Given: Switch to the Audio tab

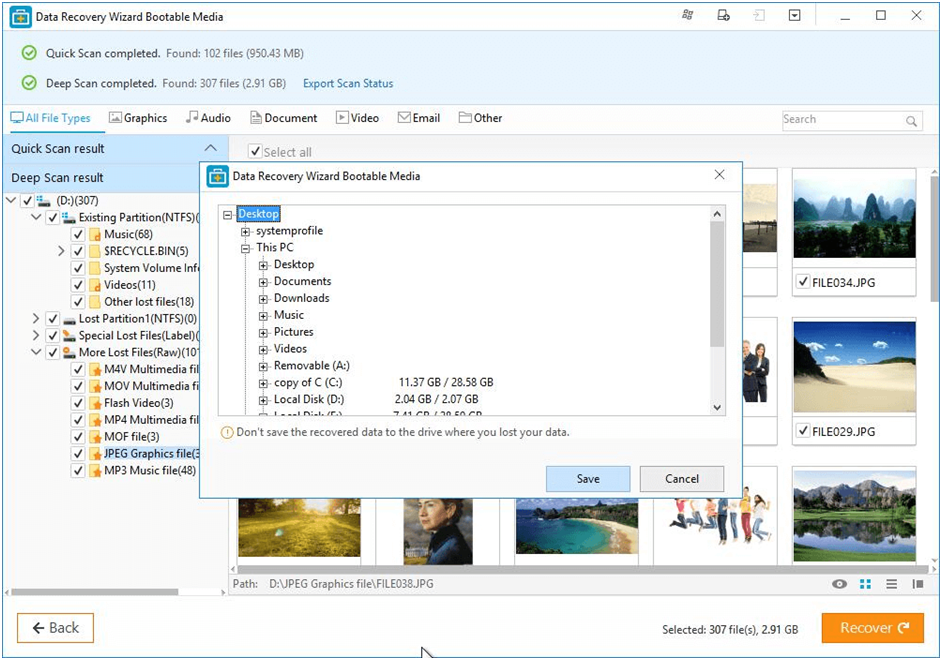Looking at the screenshot, I should 208,118.
